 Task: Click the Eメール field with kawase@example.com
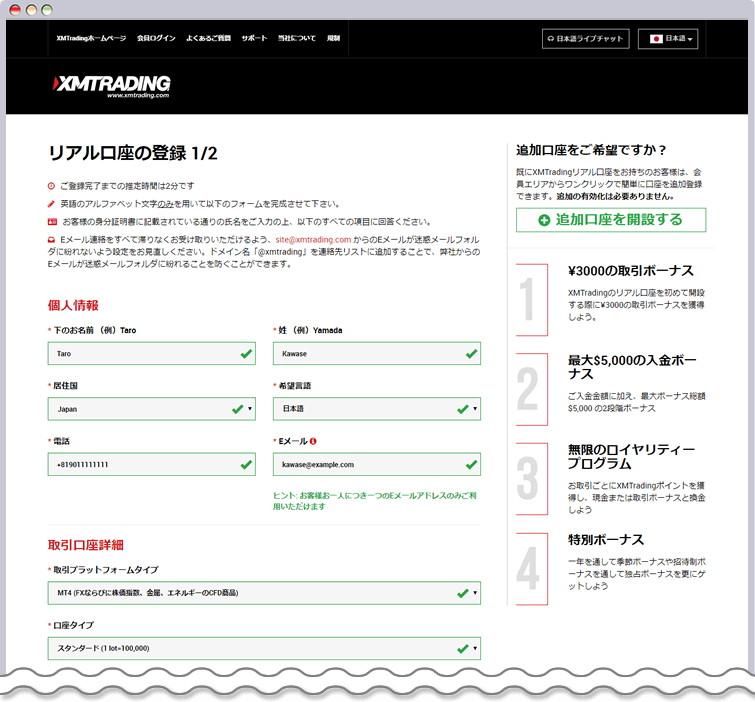click(x=377, y=465)
